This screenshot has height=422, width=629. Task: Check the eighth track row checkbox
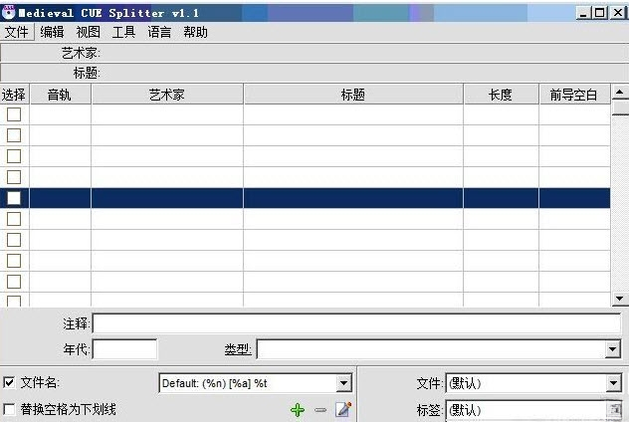point(14,261)
